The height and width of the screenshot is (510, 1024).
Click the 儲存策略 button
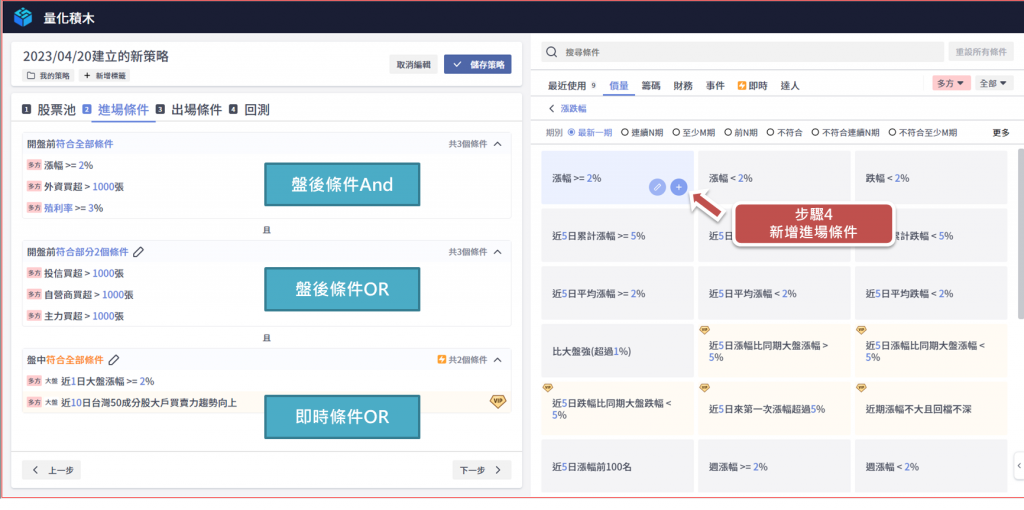[477, 64]
